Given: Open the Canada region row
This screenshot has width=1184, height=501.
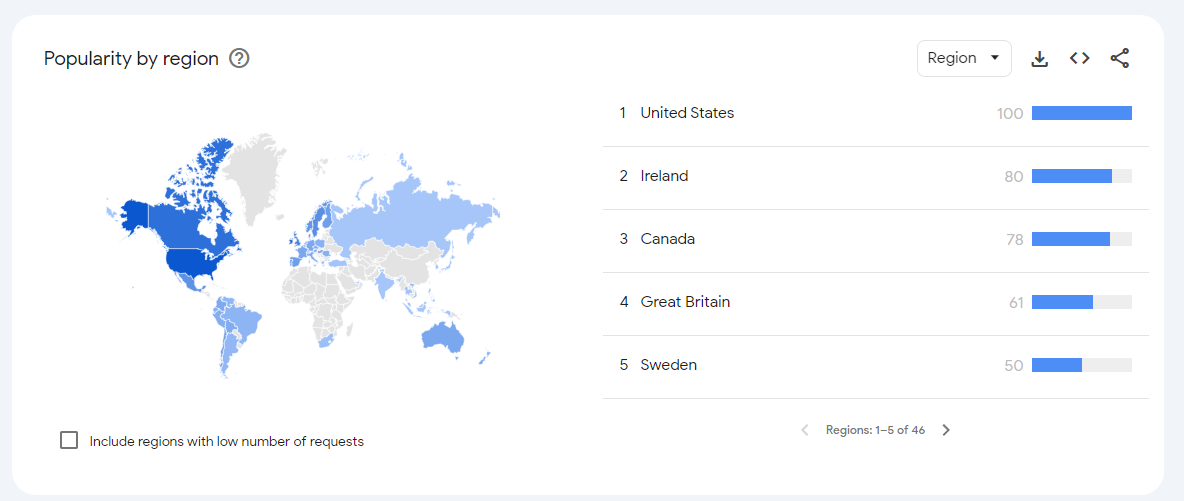Looking at the screenshot, I should 667,239.
